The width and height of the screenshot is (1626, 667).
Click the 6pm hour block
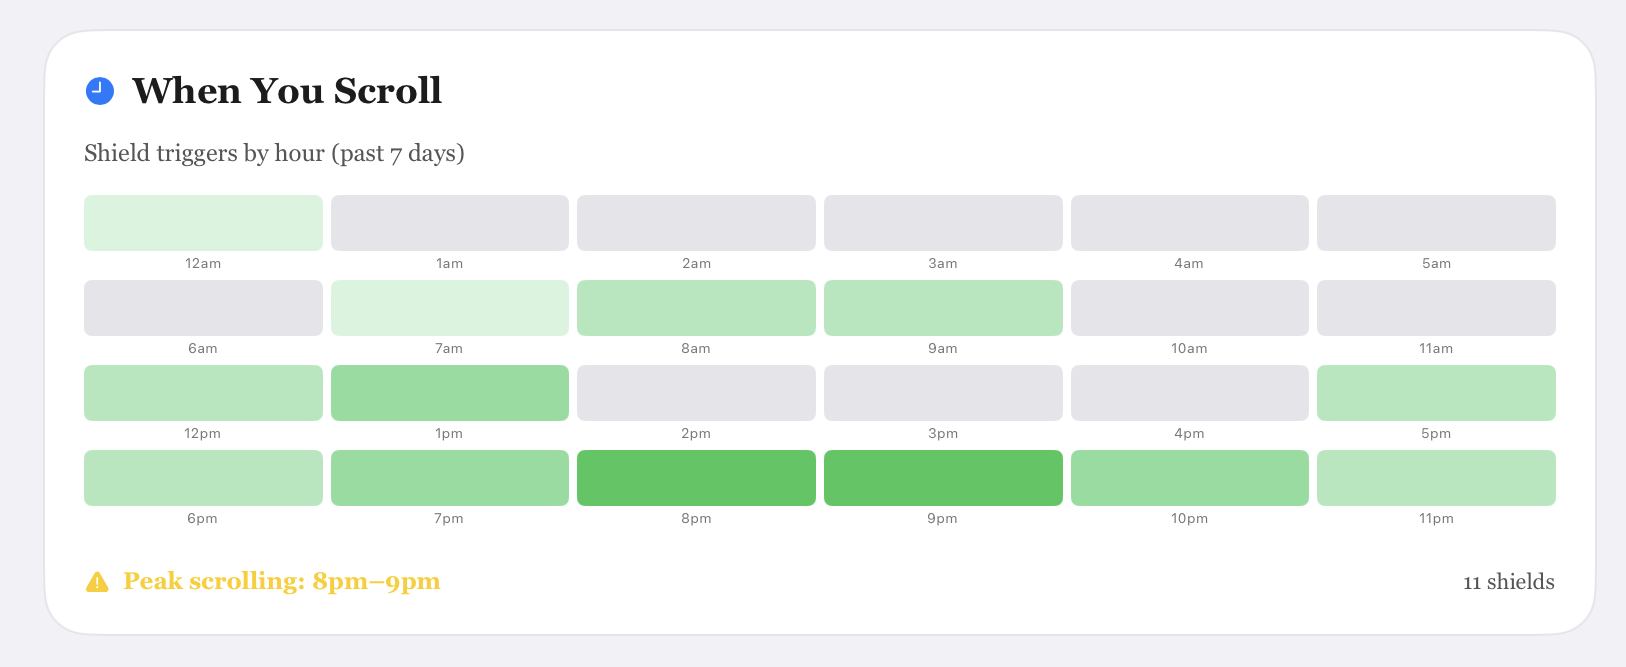pos(203,478)
